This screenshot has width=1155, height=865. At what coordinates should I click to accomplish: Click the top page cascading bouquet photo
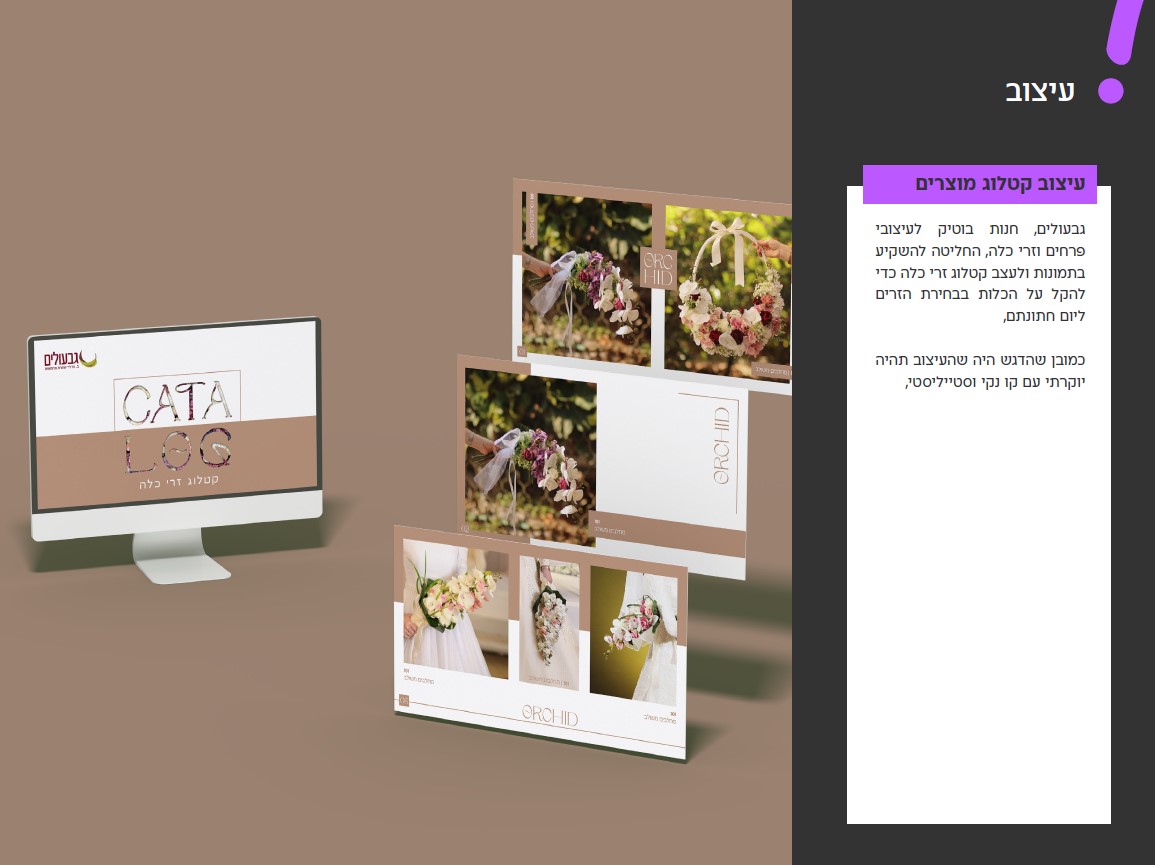click(587, 279)
